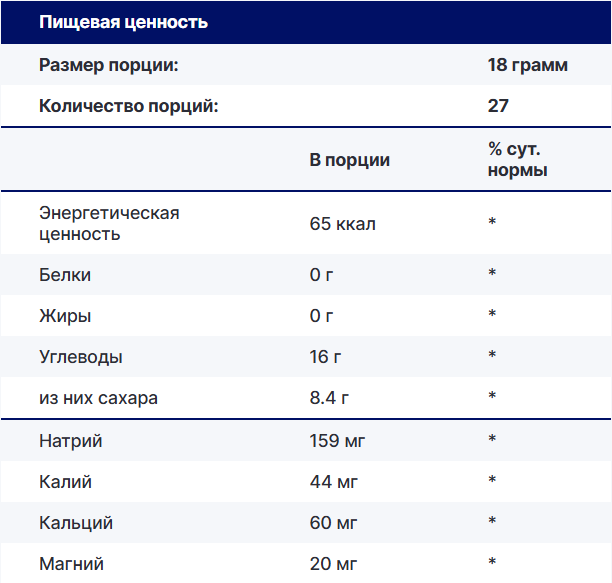612x583 pixels.
Task: Click the "% сут. нормы" column header
Action: click(x=517, y=160)
